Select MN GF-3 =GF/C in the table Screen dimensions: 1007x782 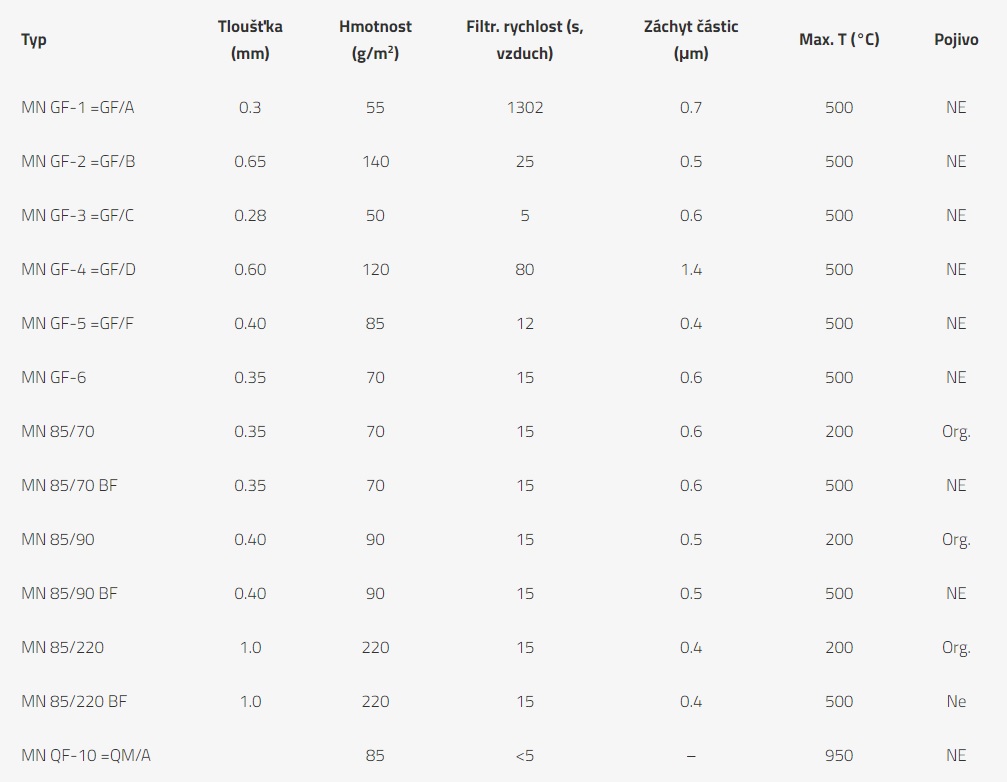[78, 215]
